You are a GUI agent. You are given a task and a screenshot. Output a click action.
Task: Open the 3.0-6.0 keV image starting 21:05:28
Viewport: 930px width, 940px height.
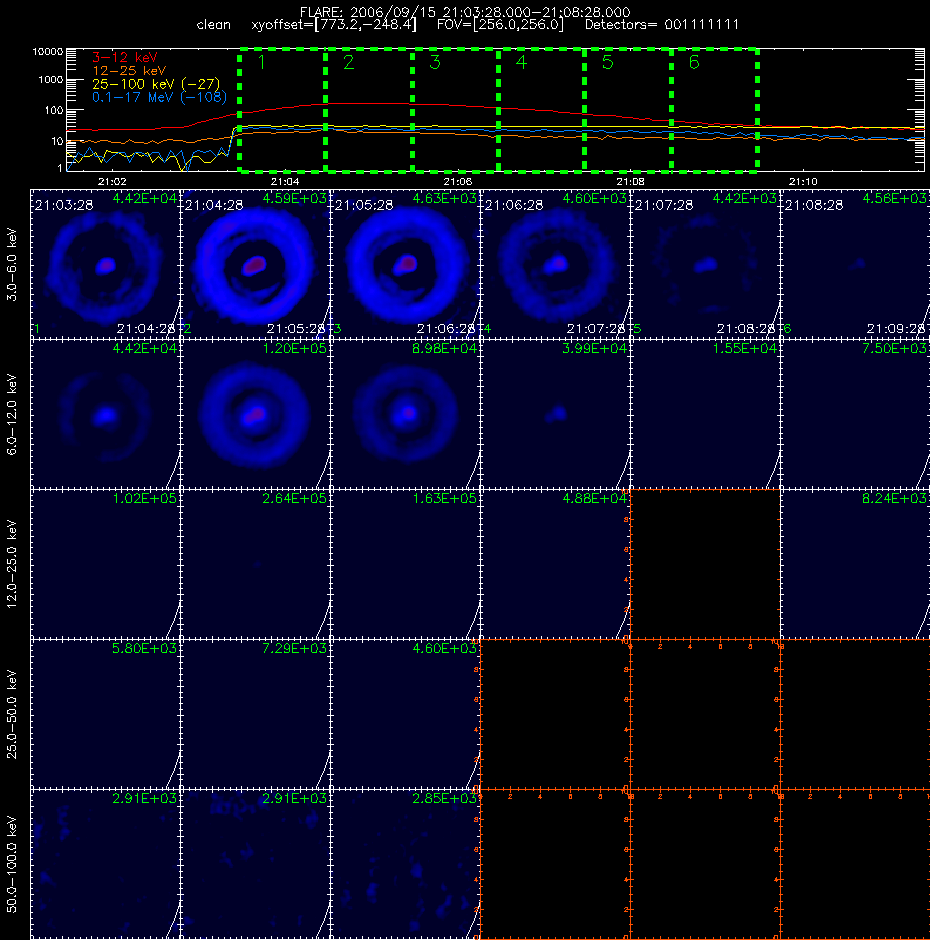pos(405,264)
